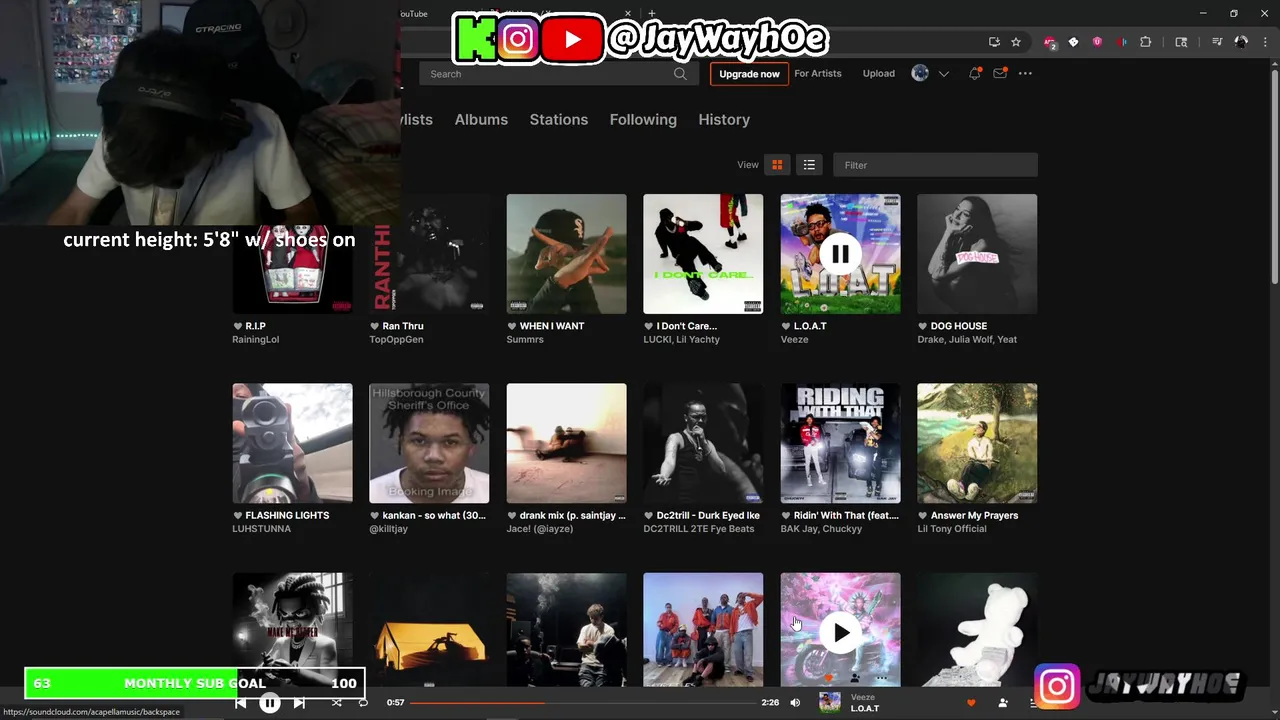This screenshot has width=1280, height=720.
Task: Click the white dice extension icon
Action: pyautogui.click(x=1073, y=42)
